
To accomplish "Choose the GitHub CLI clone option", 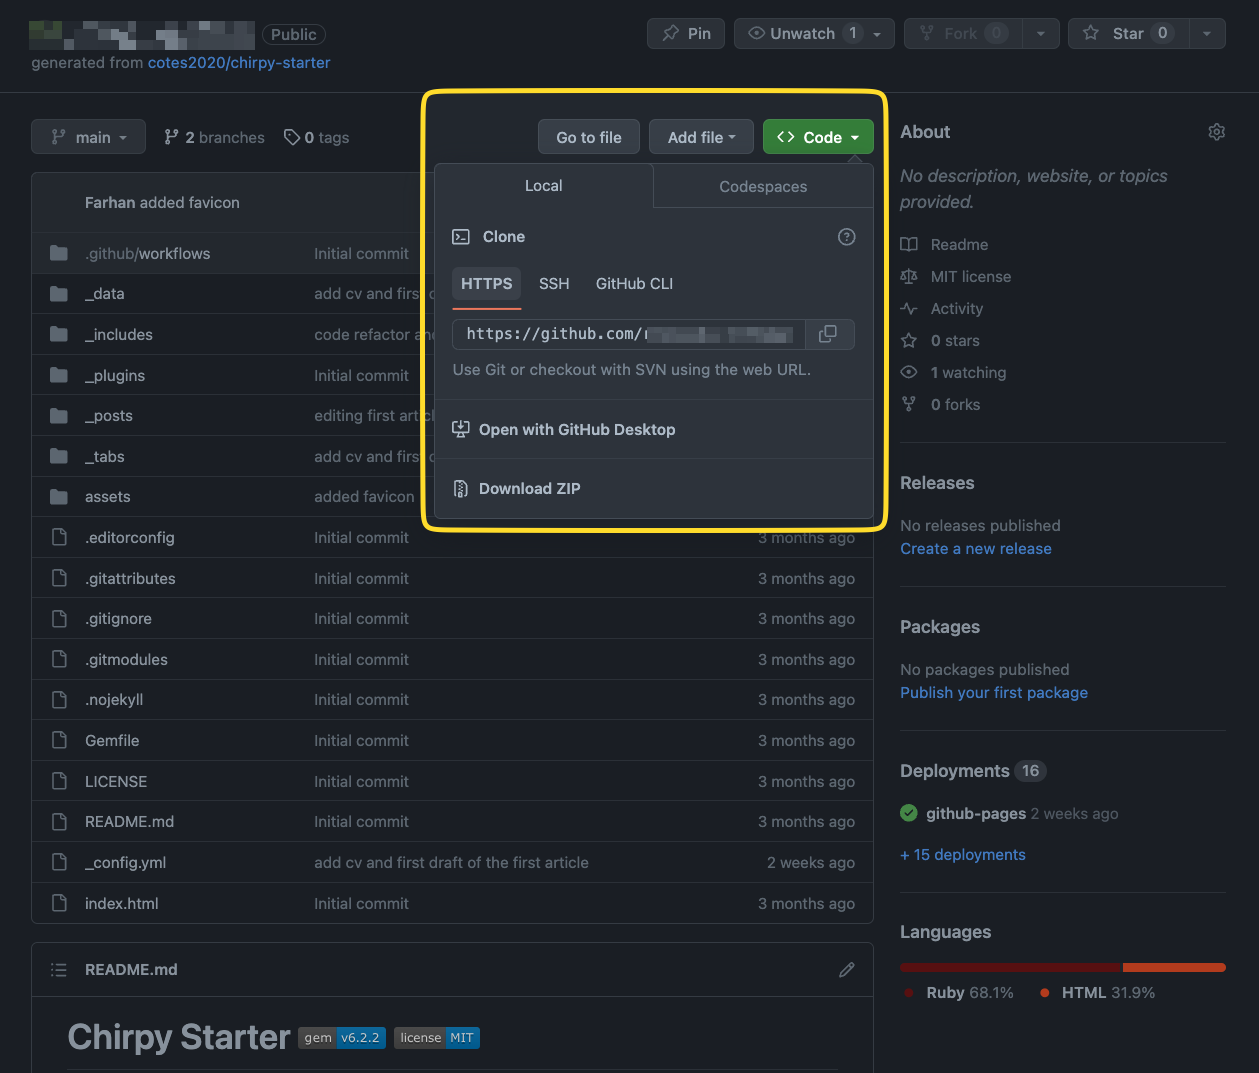I will pyautogui.click(x=634, y=284).
